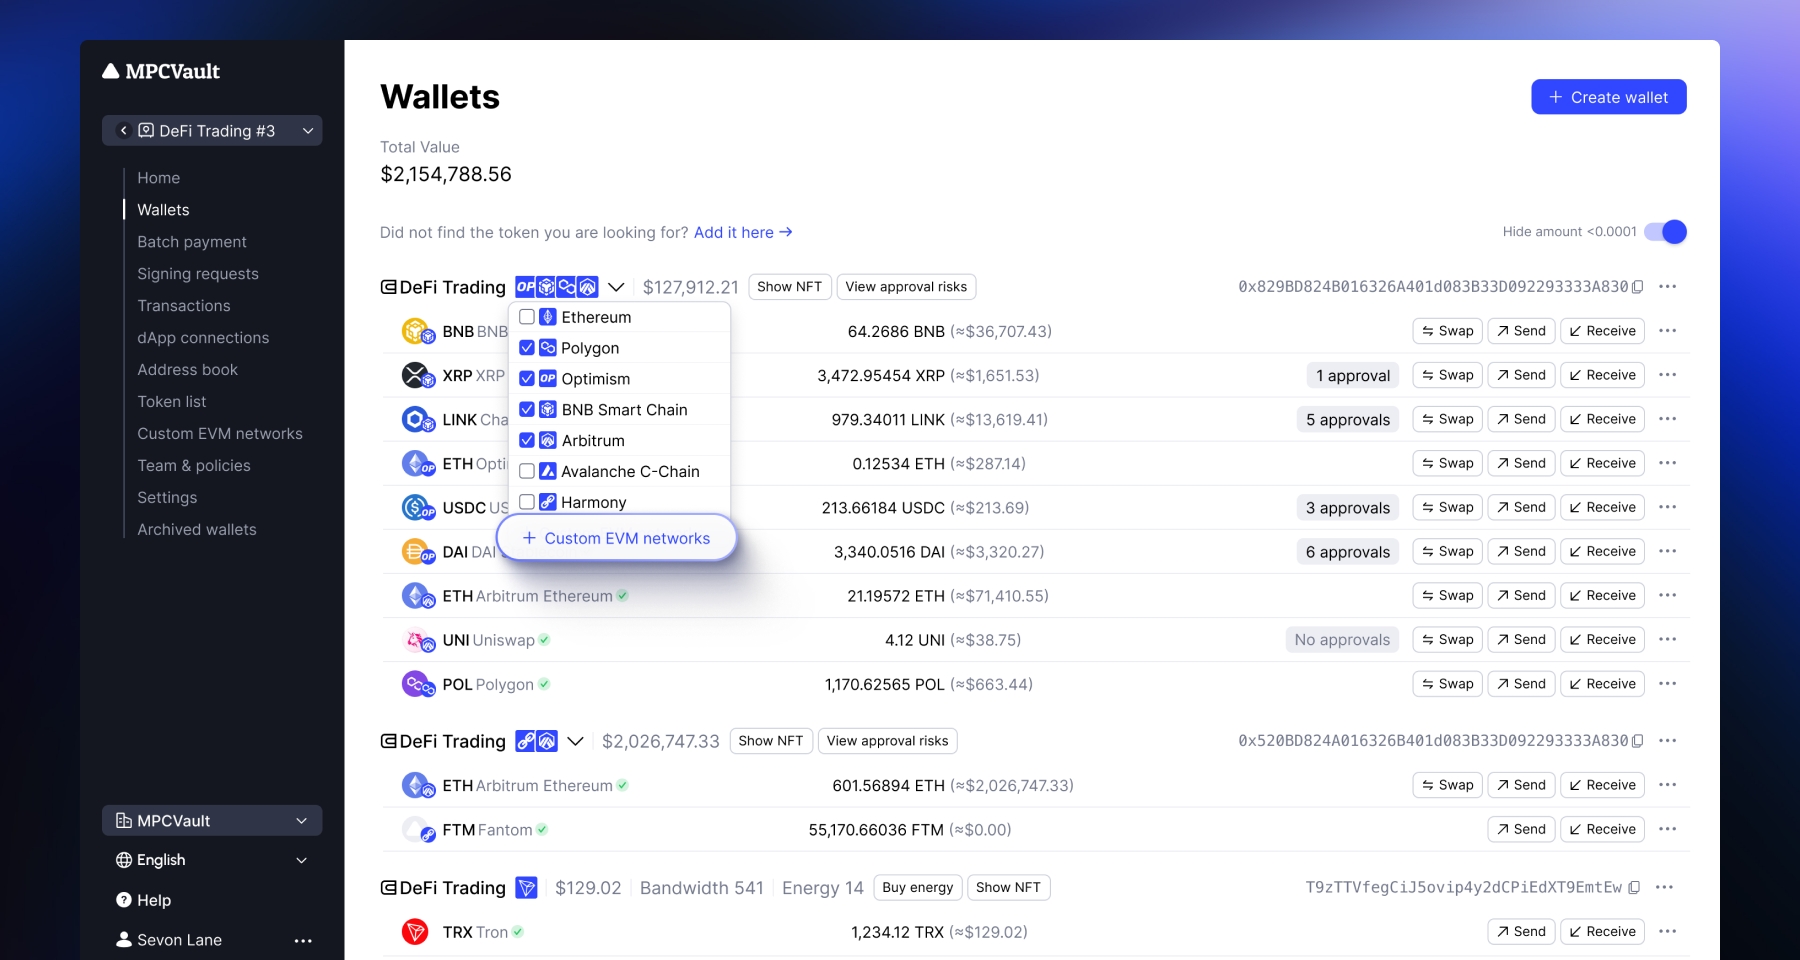Click the MPCVault logo
Viewport: 1800px width, 960px height.
[x=161, y=71]
